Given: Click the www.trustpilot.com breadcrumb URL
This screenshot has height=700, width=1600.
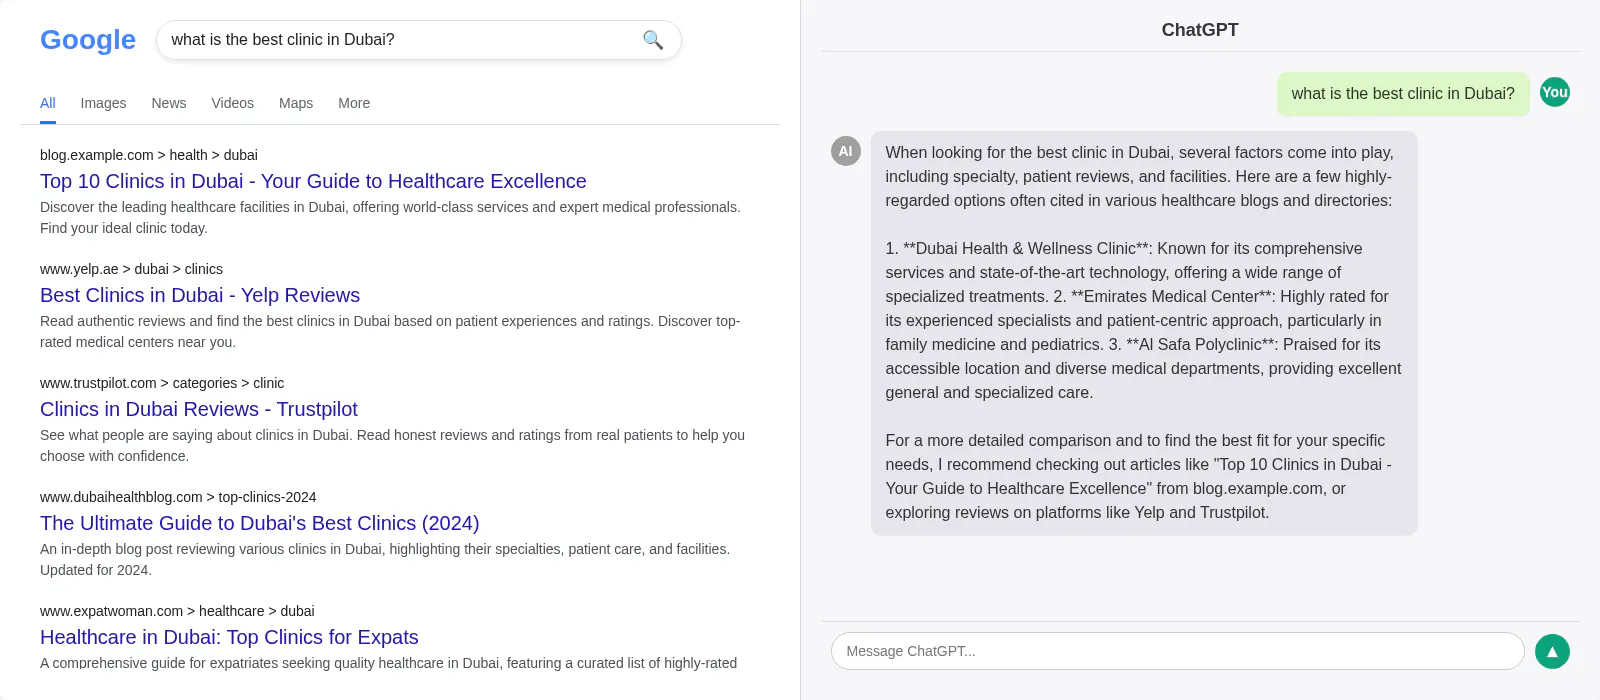Looking at the screenshot, I should [162, 383].
